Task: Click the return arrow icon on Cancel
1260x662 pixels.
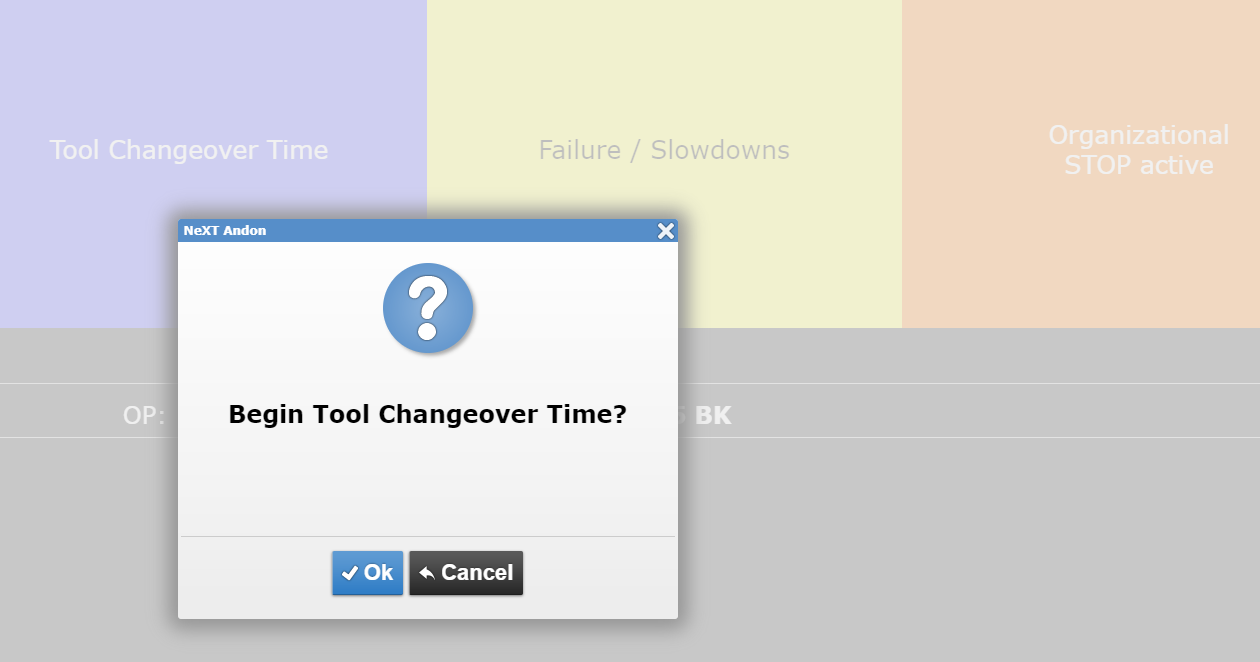Action: pos(427,573)
